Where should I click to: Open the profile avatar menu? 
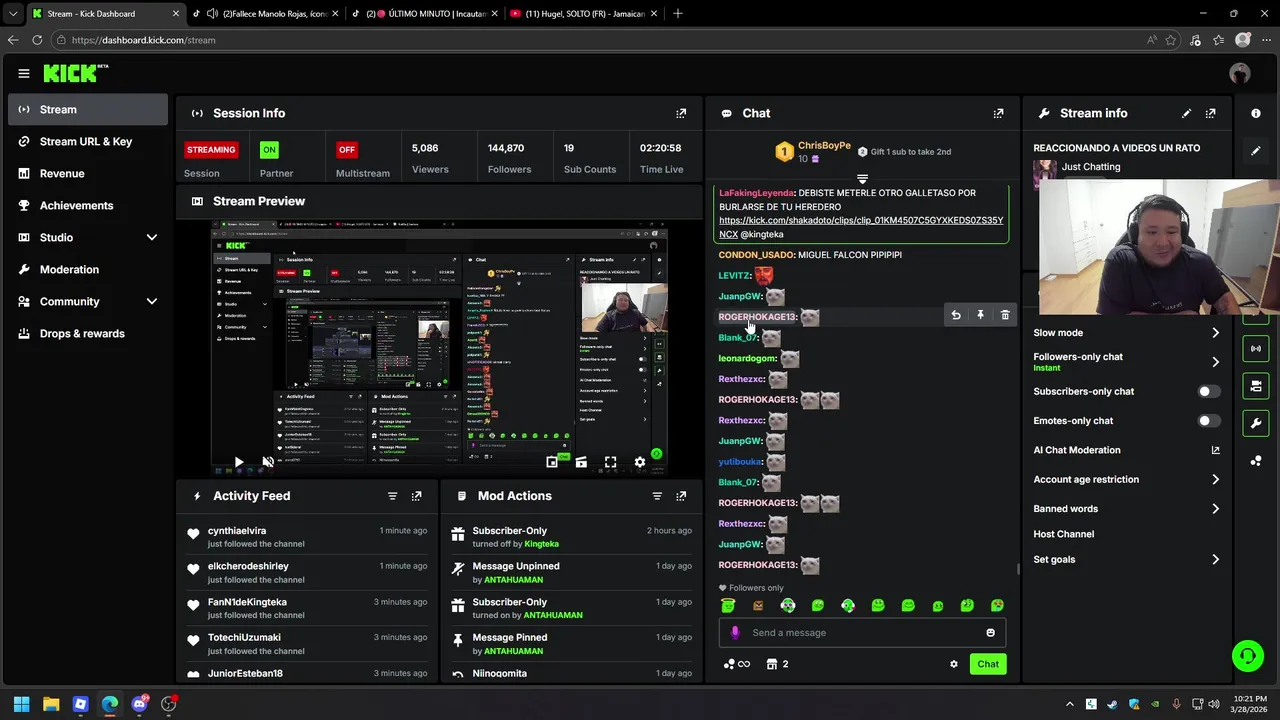pos(1240,73)
